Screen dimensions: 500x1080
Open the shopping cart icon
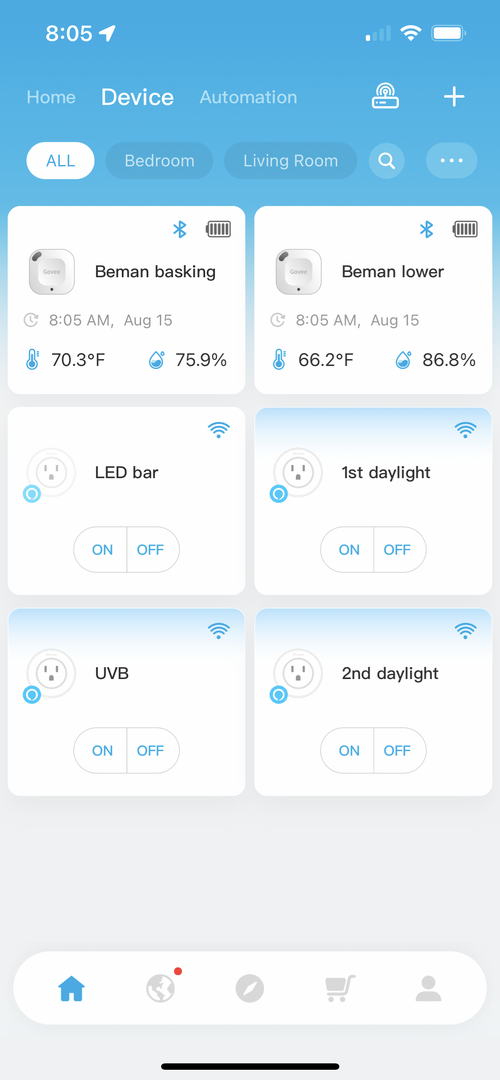pyautogui.click(x=340, y=988)
